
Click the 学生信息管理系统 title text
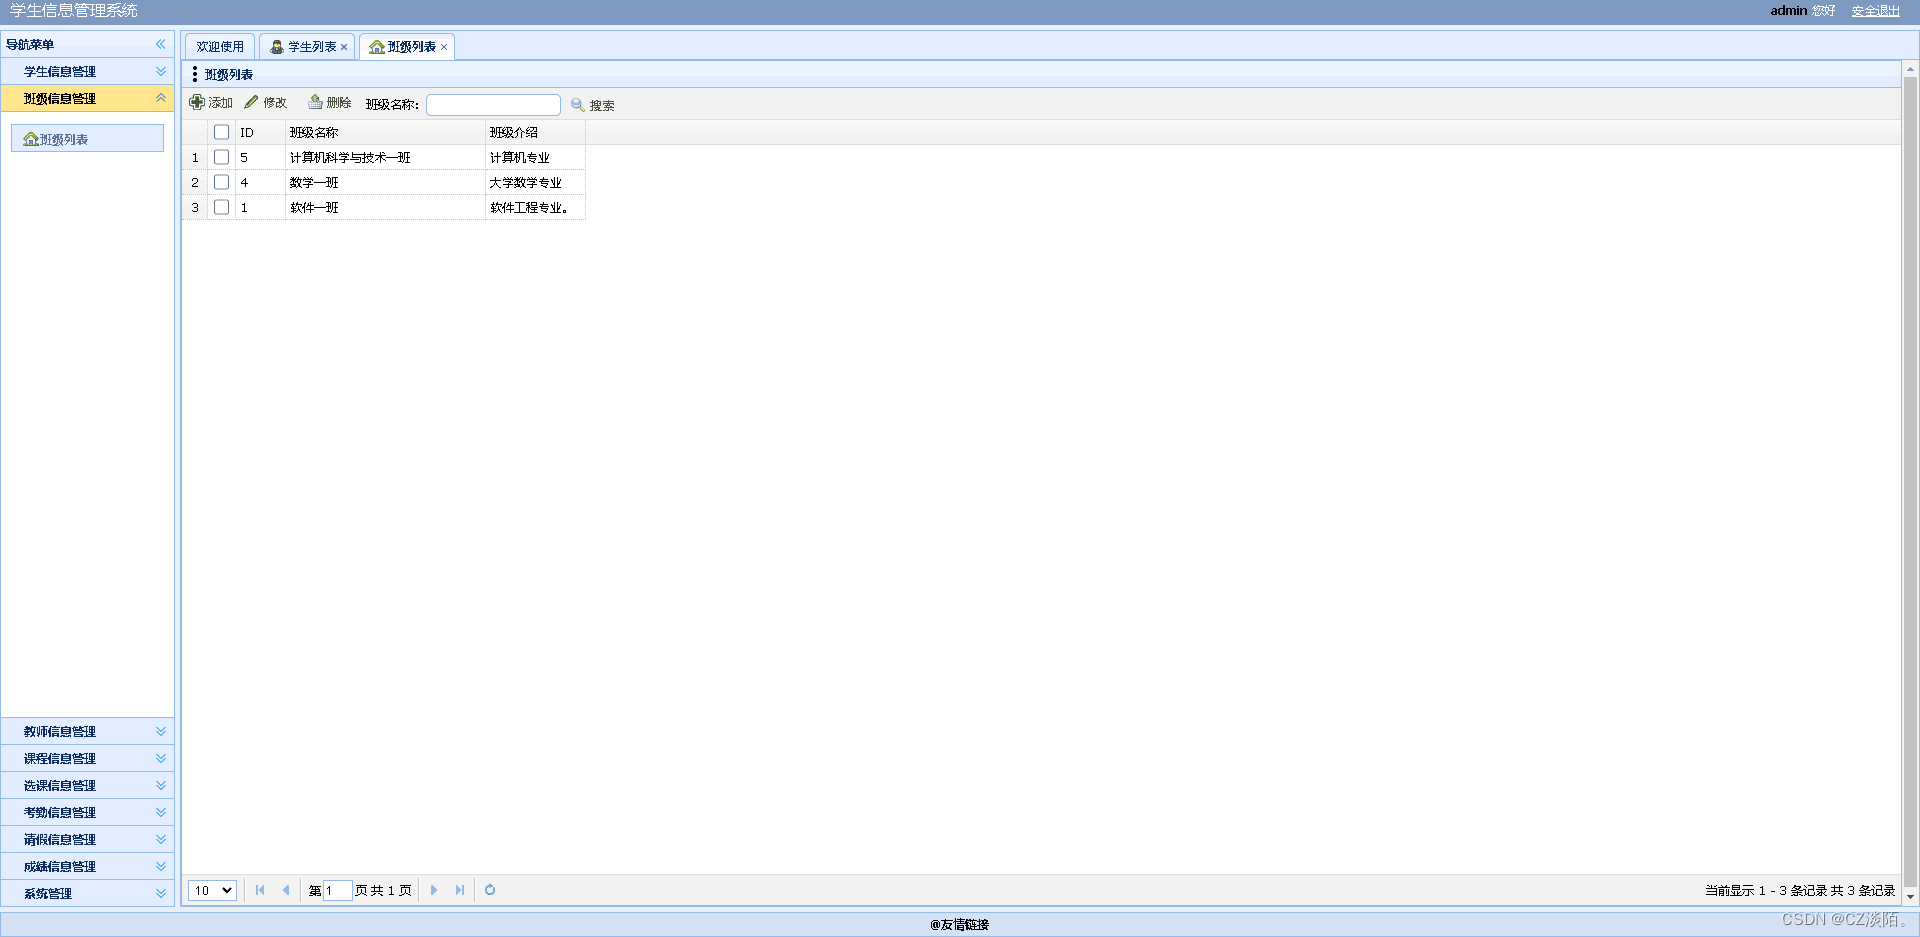click(74, 10)
